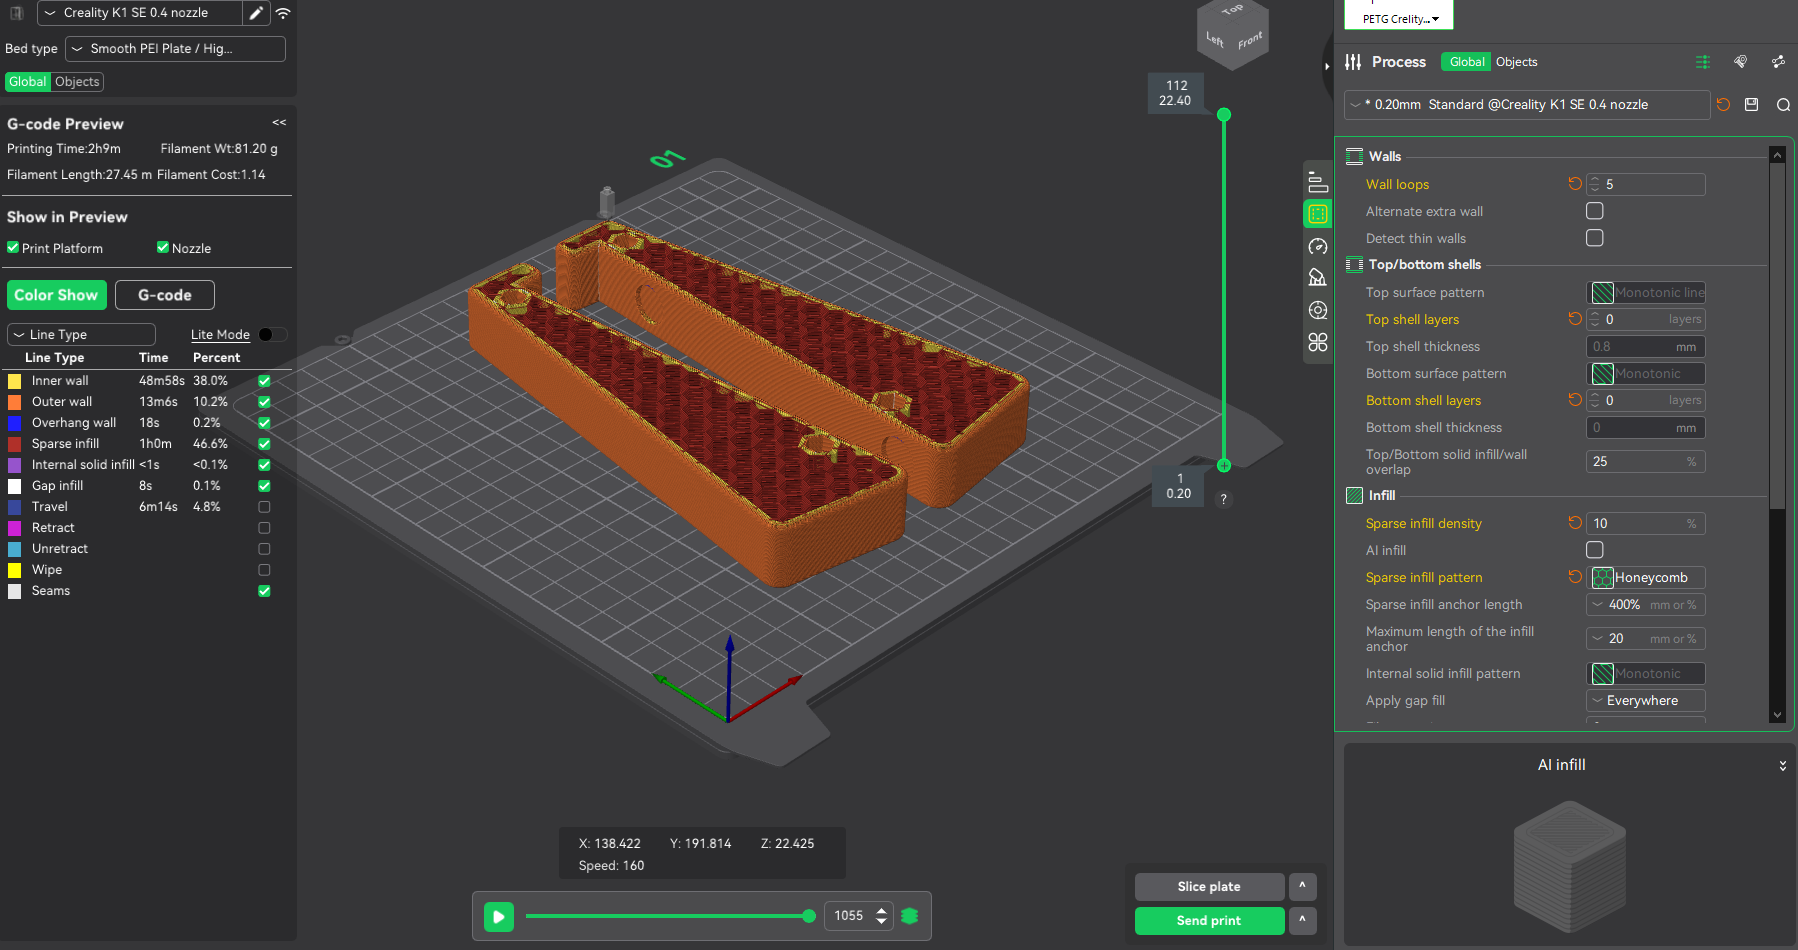Click the Inner wall yellow color swatch
The image size is (1798, 950).
click(x=15, y=381)
